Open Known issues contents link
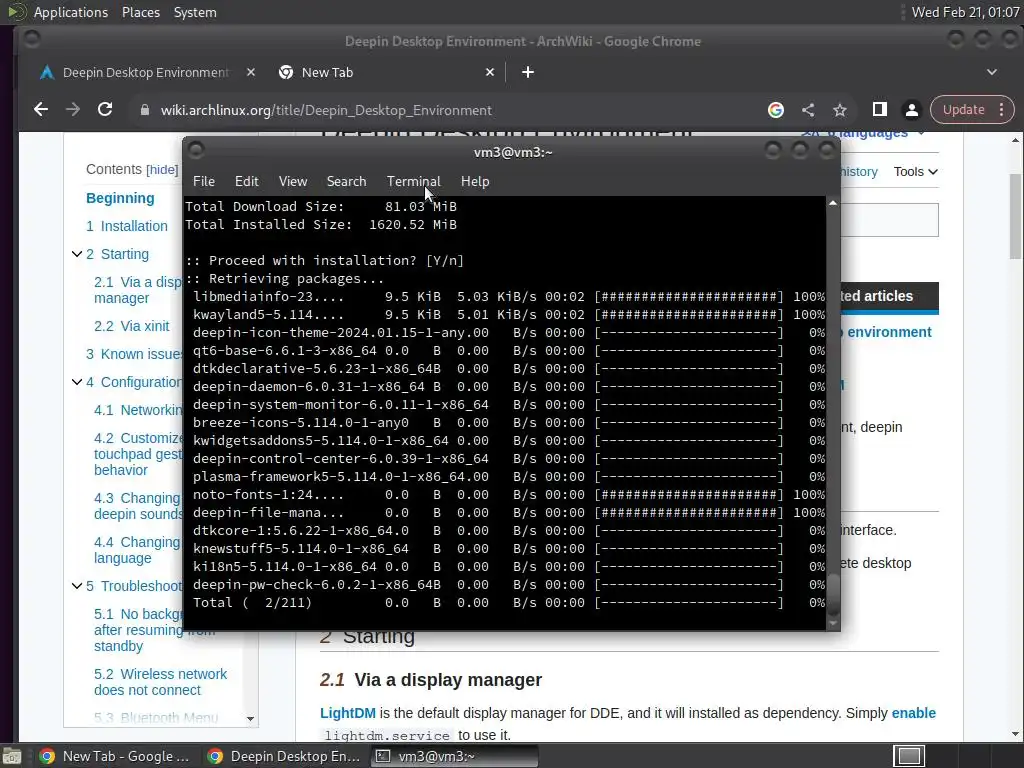The height and width of the screenshot is (768, 1024). 134,354
